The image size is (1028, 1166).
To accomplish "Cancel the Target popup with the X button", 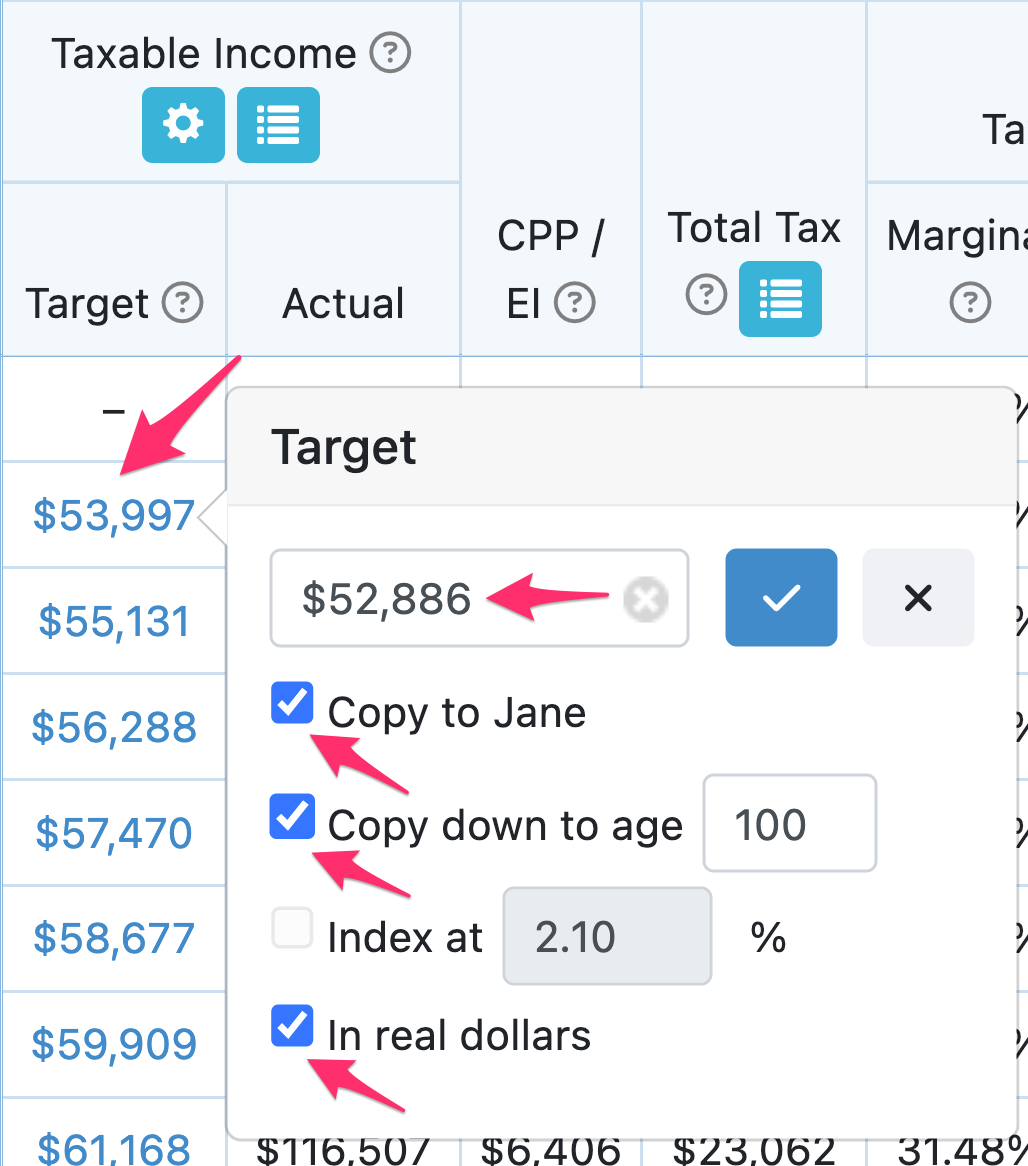I will pyautogui.click(x=917, y=597).
